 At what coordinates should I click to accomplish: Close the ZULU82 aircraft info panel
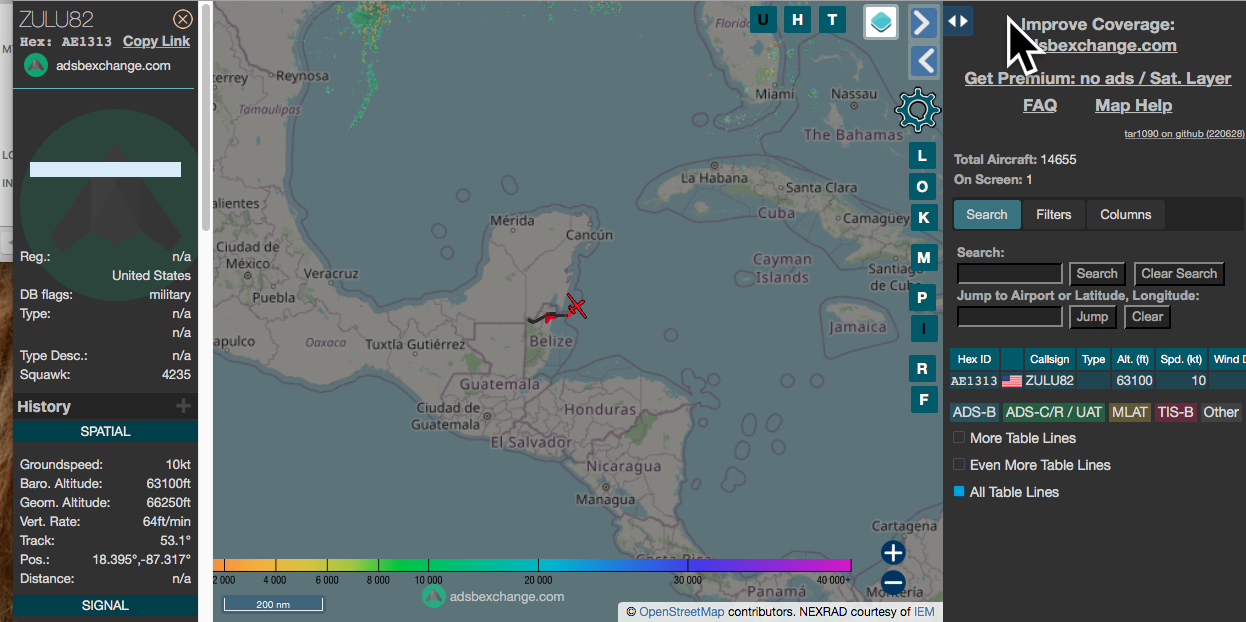pos(183,19)
